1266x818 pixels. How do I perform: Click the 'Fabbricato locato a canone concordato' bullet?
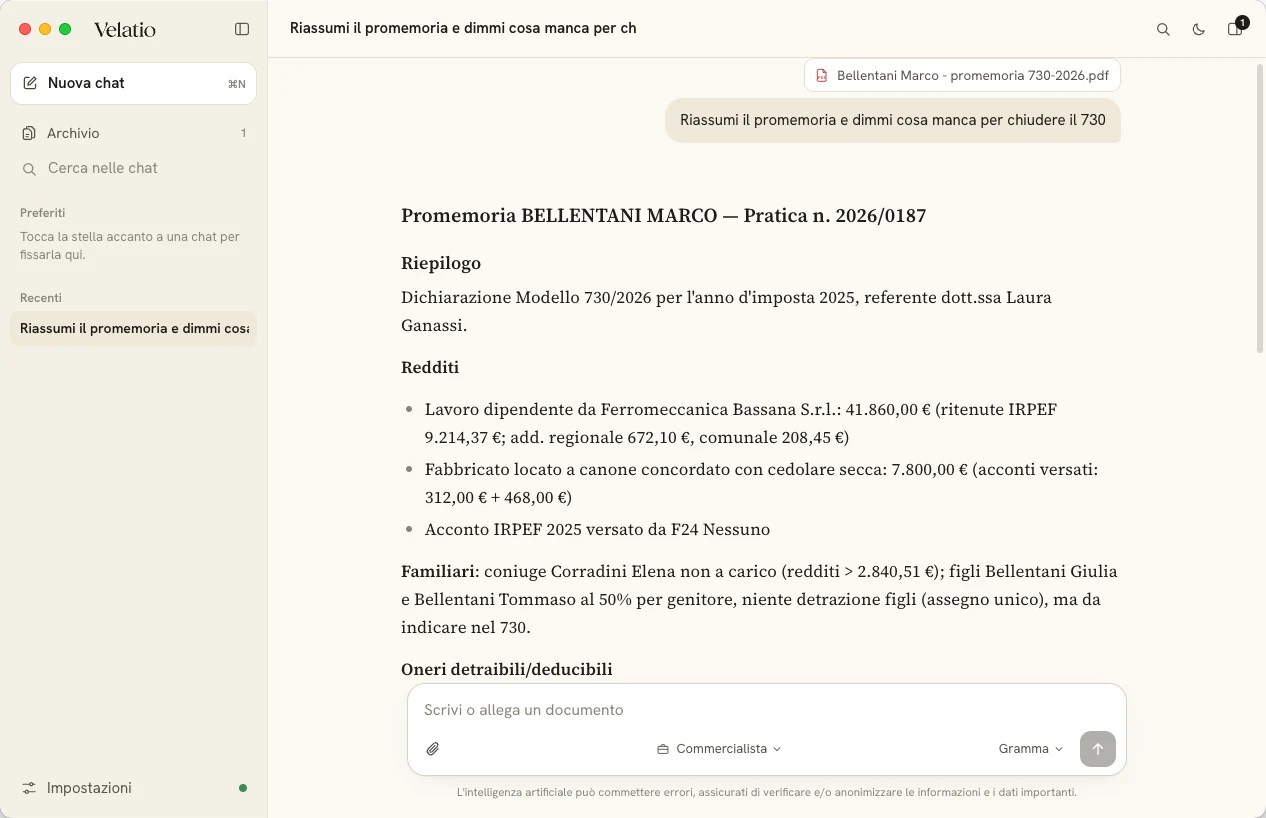[761, 483]
